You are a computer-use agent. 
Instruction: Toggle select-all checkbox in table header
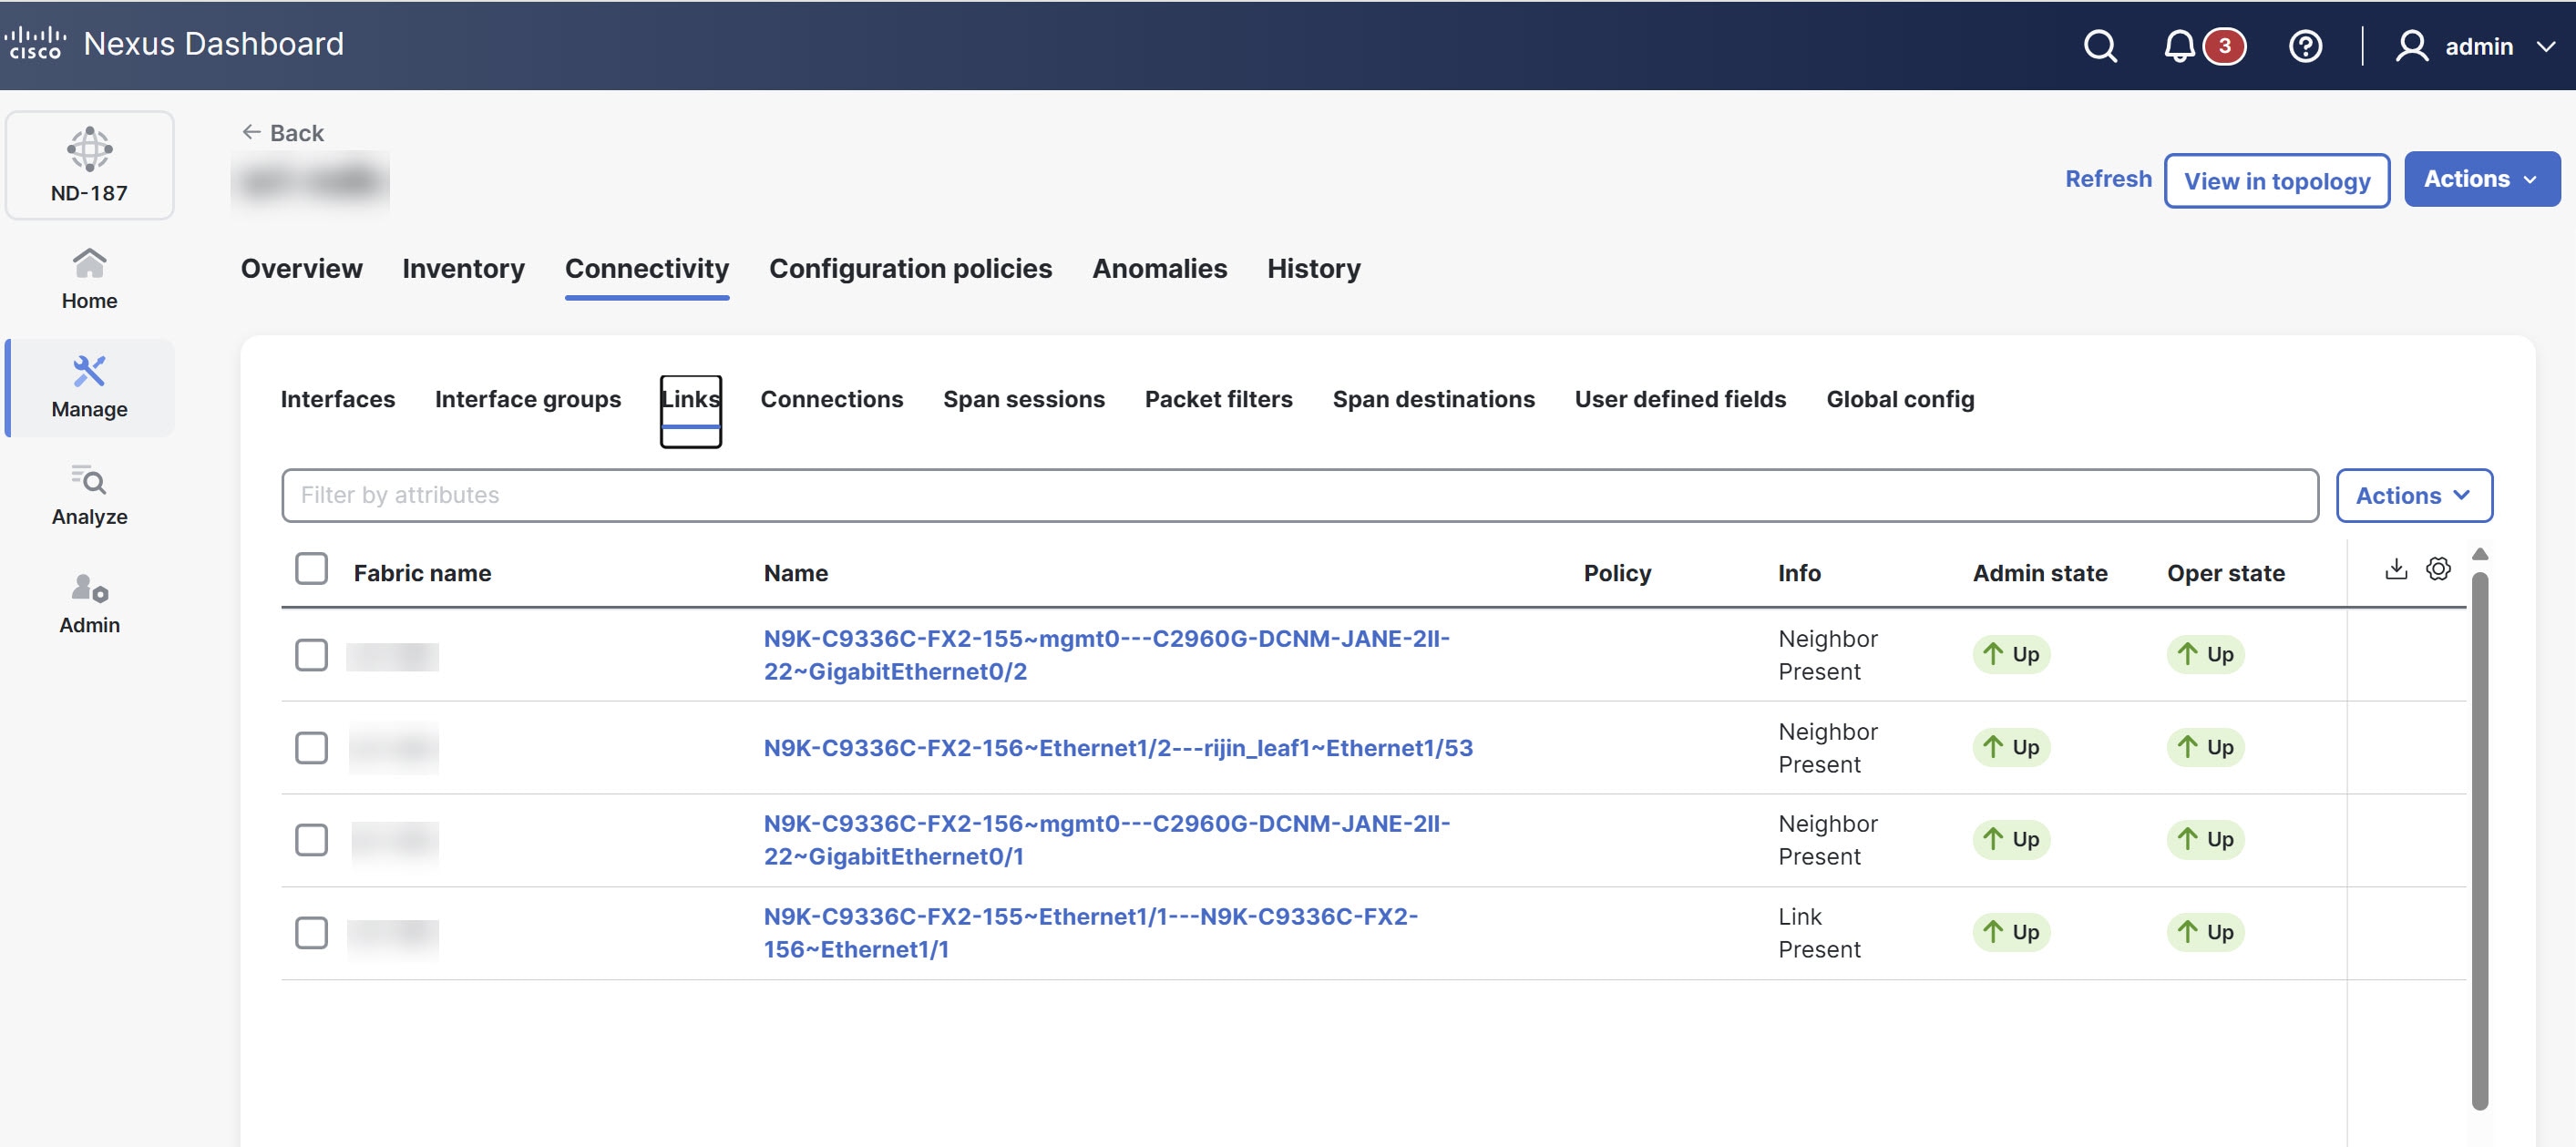[x=311, y=569]
